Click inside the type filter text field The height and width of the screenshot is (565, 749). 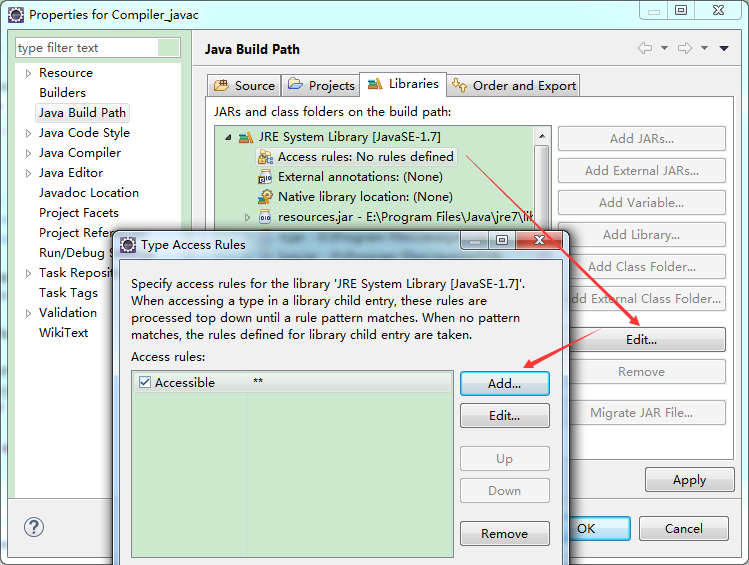coord(87,48)
